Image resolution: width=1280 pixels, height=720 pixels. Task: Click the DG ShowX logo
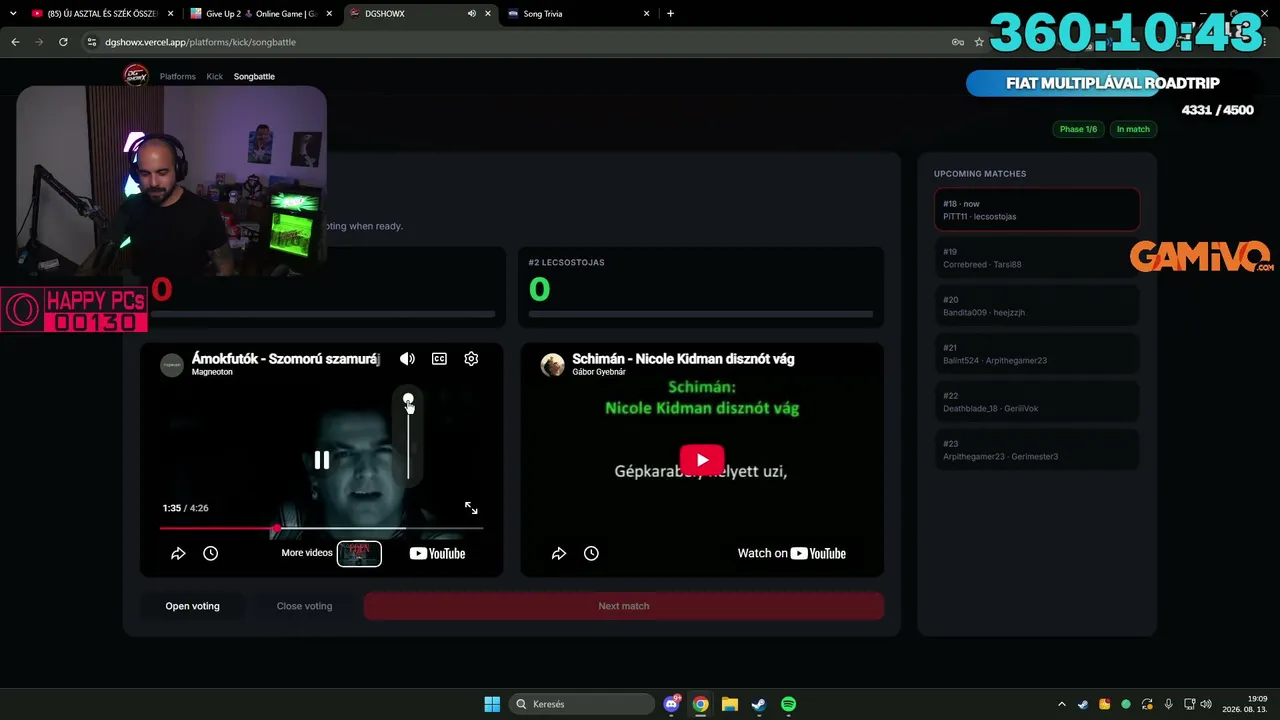pyautogui.click(x=135, y=75)
